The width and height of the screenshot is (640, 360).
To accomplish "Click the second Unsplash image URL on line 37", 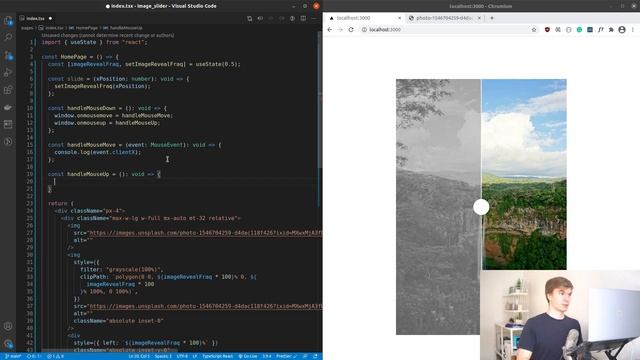I will [205, 306].
